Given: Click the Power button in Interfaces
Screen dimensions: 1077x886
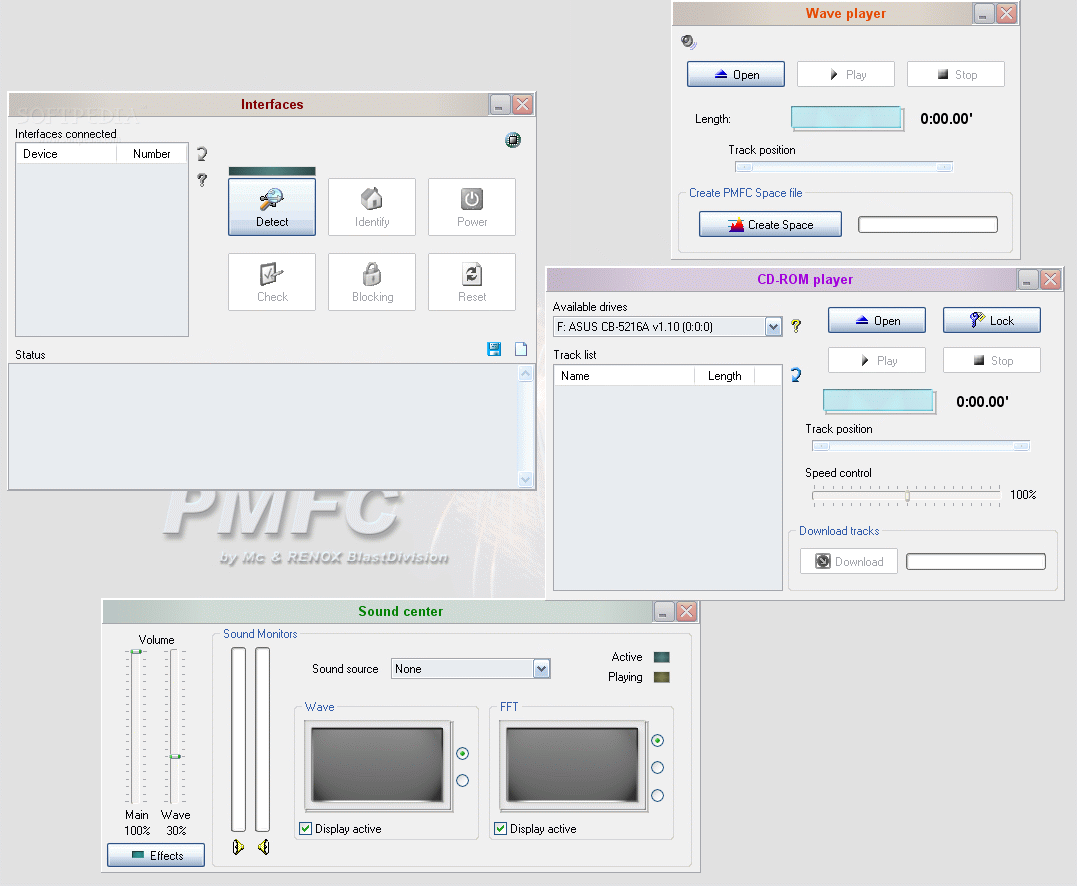Looking at the screenshot, I should coord(472,207).
